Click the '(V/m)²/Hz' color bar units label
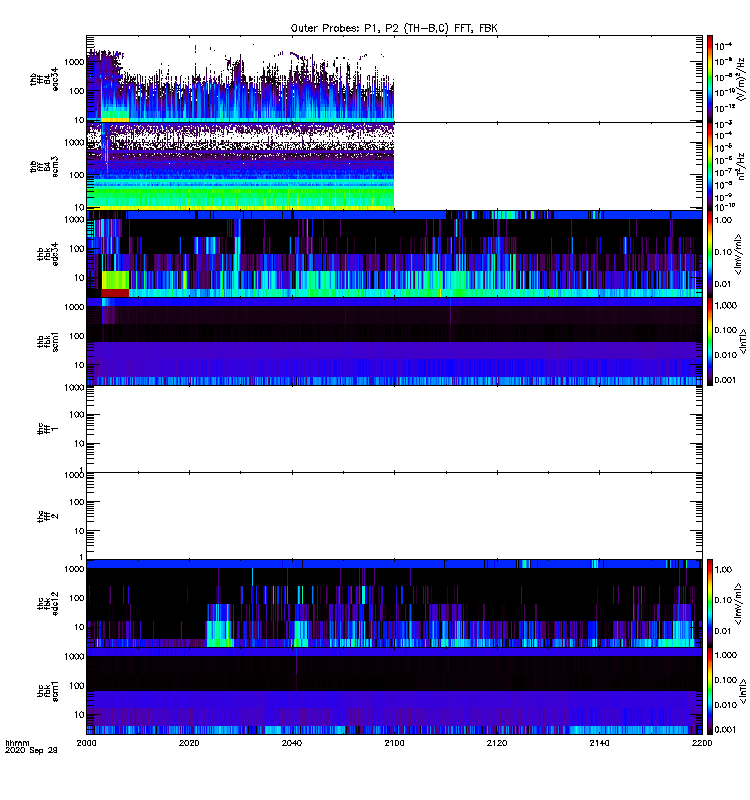 (741, 79)
